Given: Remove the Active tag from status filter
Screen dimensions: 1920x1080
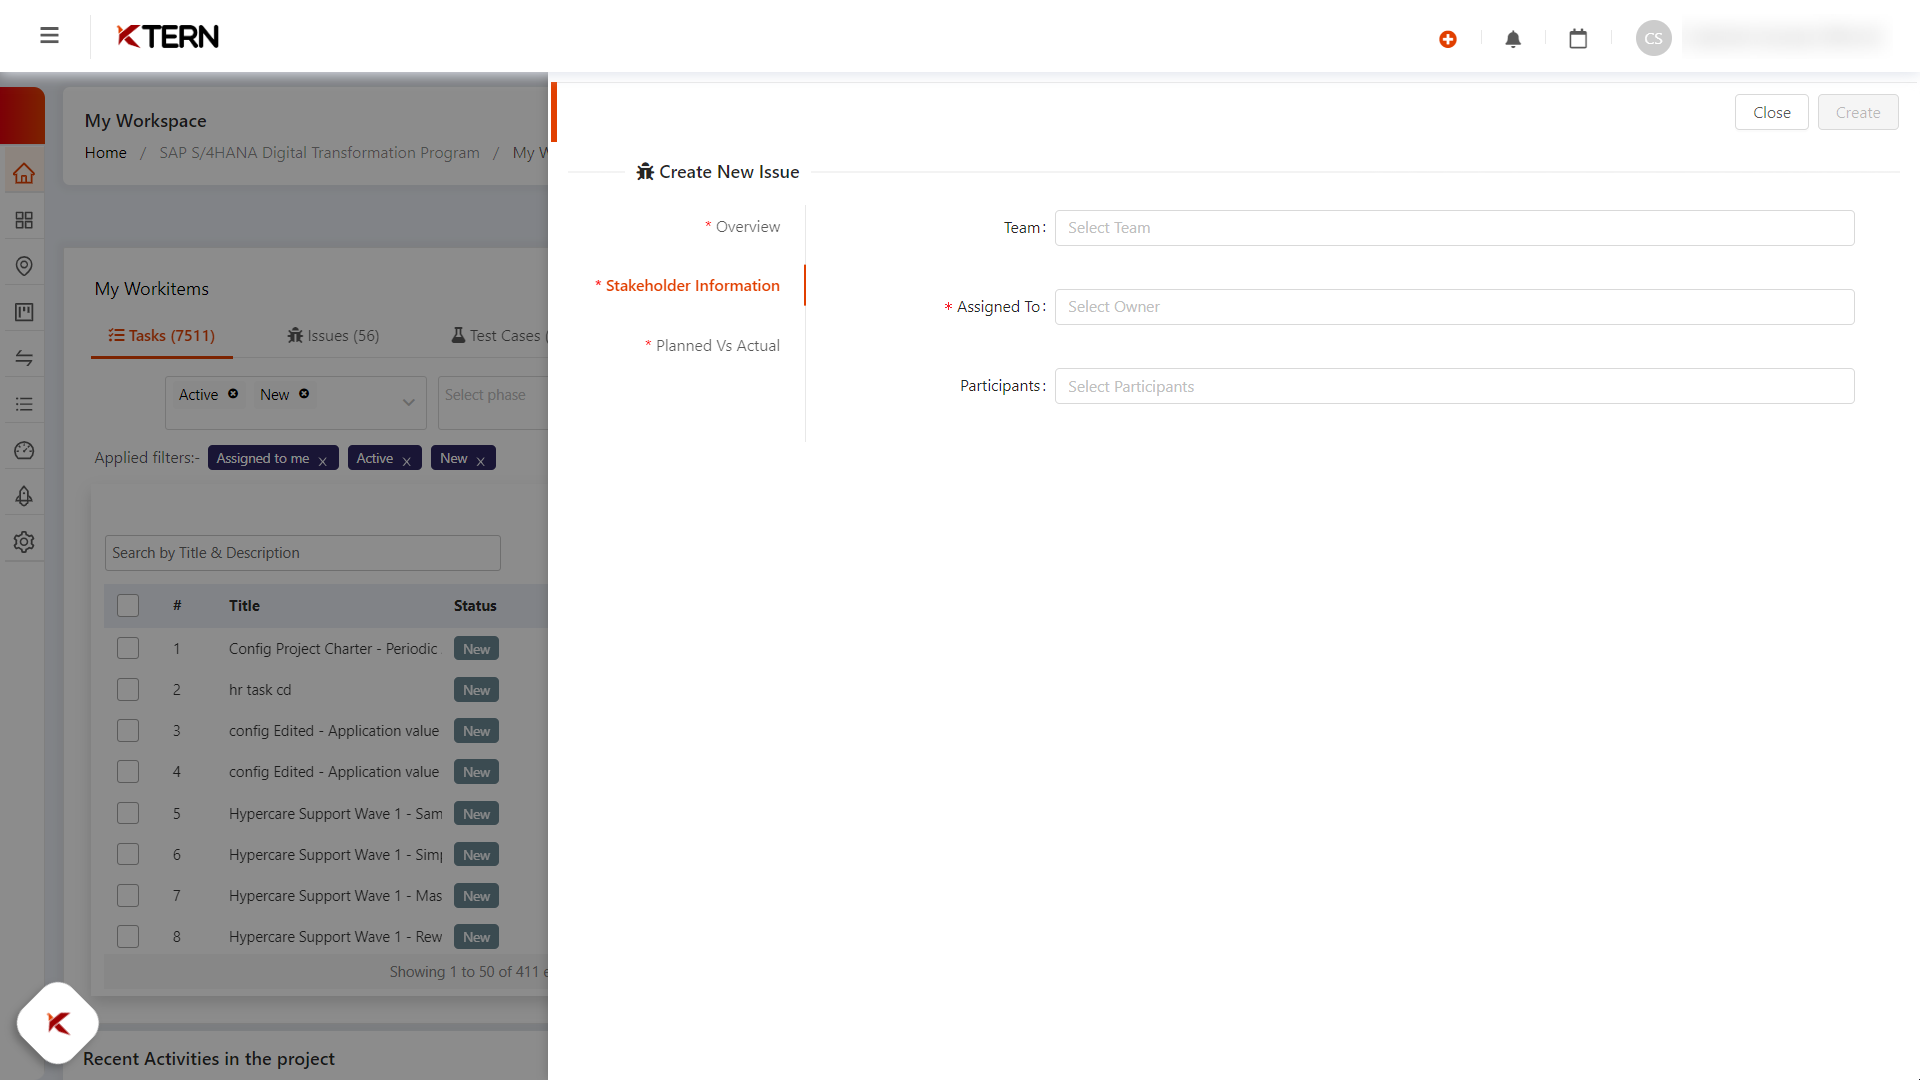Looking at the screenshot, I should [x=233, y=394].
